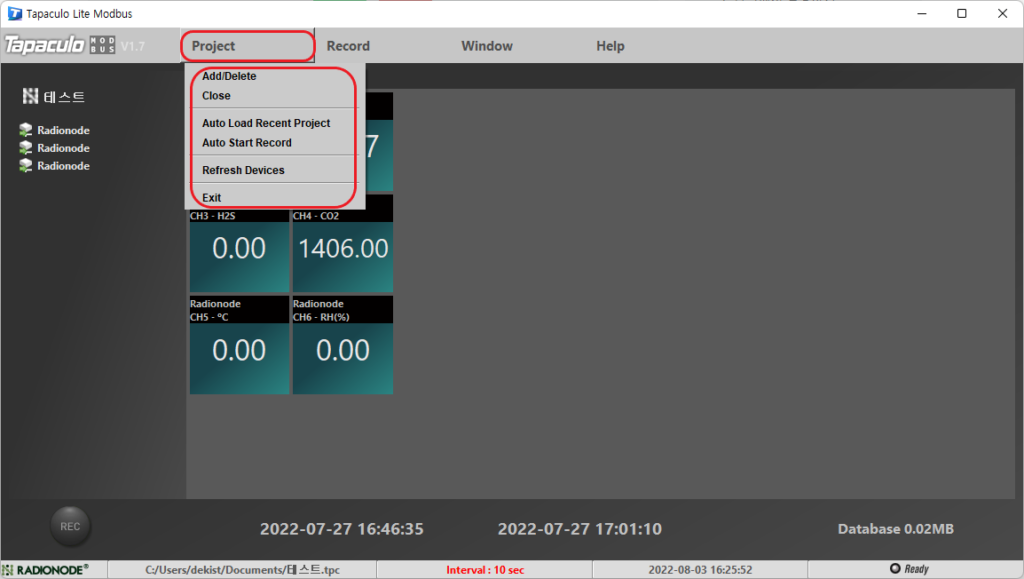Click the Ready status indicator
This screenshot has width=1024, height=579.
[909, 569]
